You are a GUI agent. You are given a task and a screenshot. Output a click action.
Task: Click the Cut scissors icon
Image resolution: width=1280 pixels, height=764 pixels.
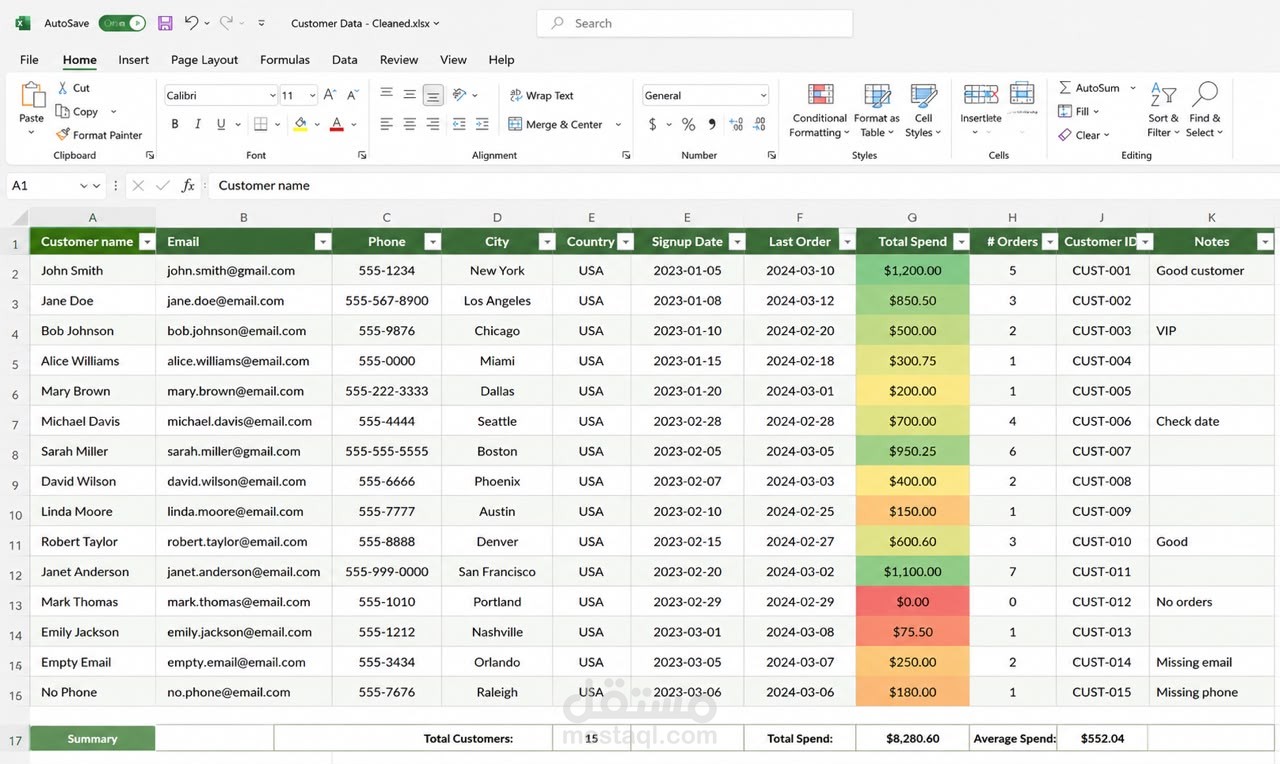click(x=62, y=88)
